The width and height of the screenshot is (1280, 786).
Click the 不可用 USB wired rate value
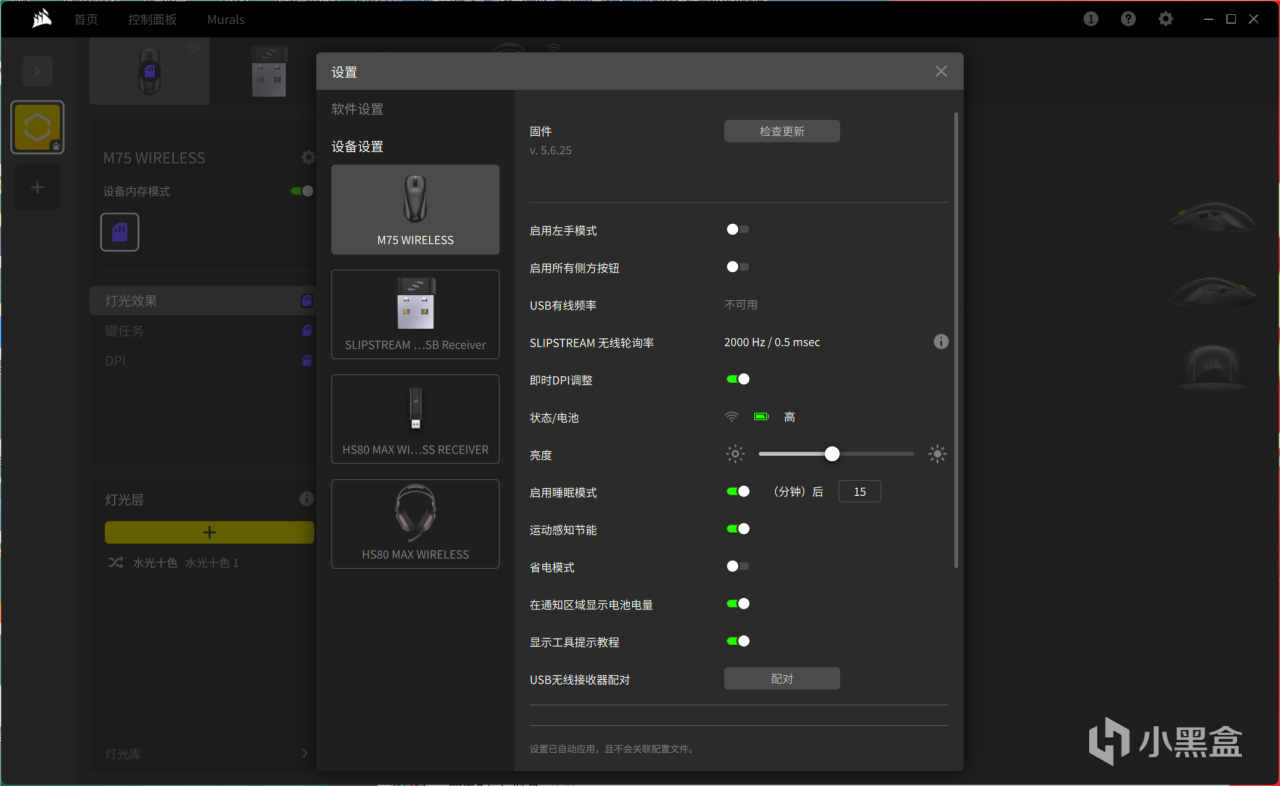pyautogui.click(x=741, y=305)
